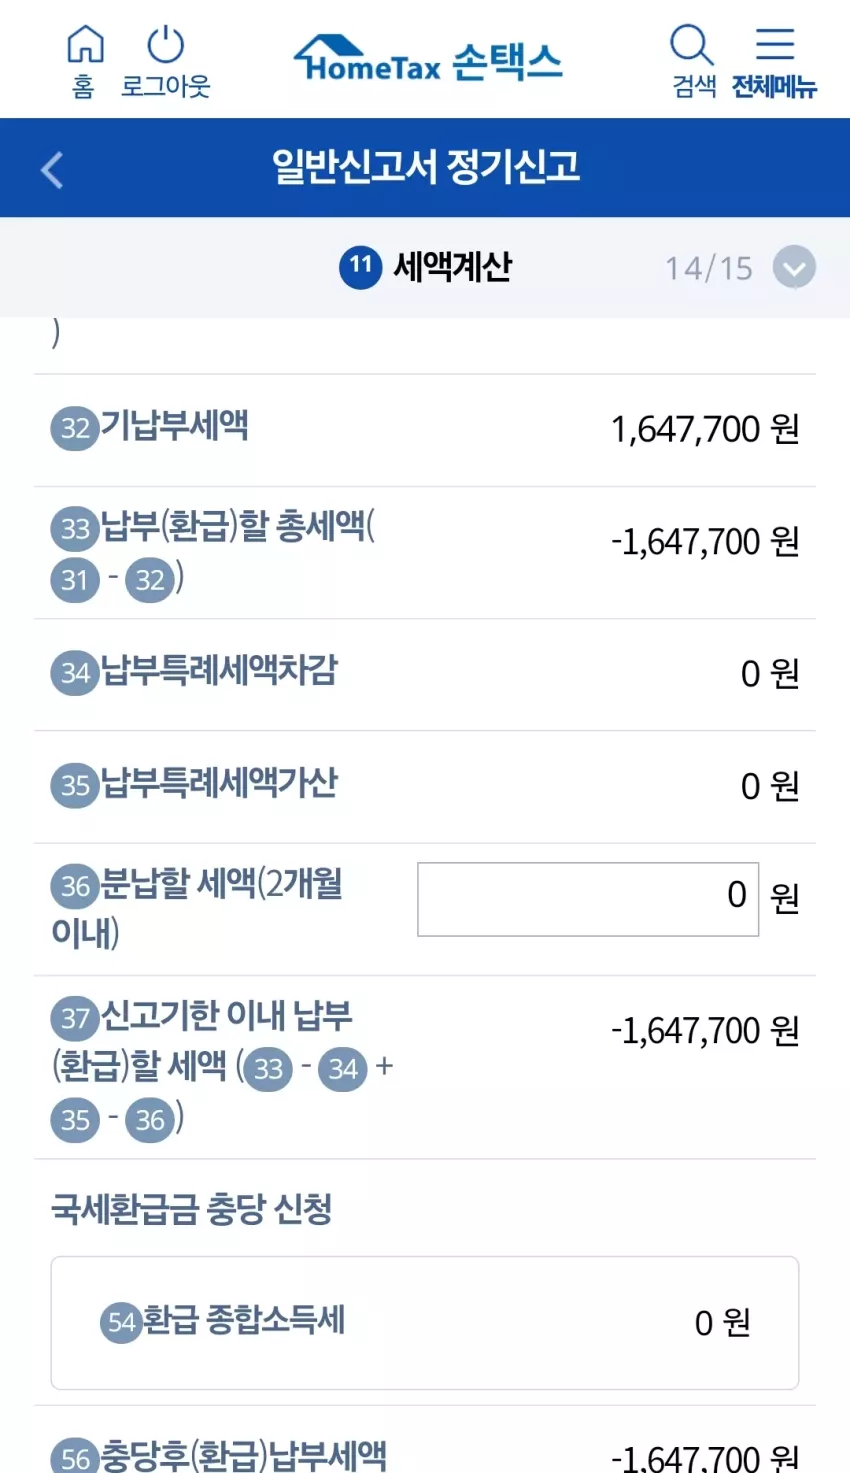Open the full menu (전체메뉴) hamburger icon
Image resolution: width=850 pixels, height=1473 pixels.
coord(775,45)
